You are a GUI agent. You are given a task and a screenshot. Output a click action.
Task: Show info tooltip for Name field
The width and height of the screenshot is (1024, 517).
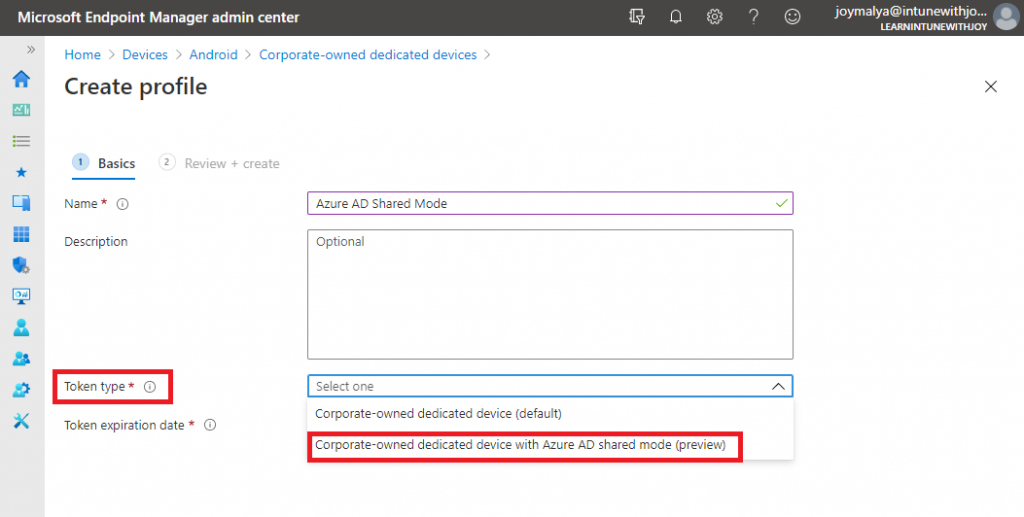coord(122,204)
